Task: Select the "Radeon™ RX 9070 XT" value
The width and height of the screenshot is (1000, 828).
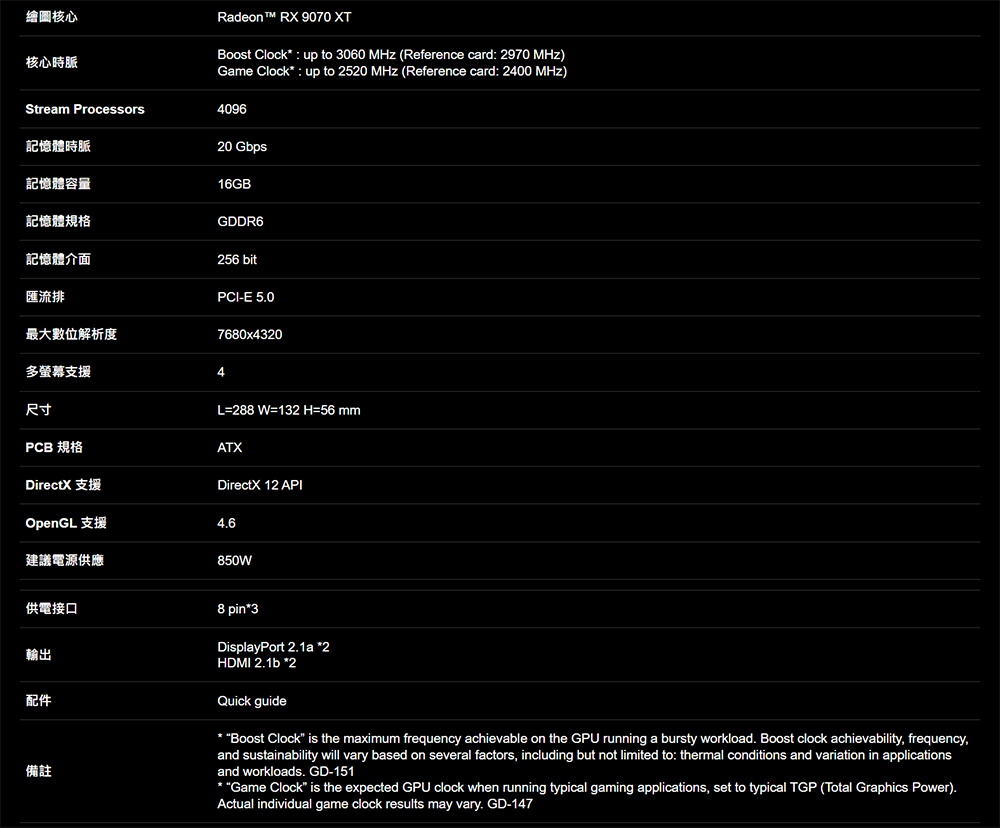Action: 284,17
